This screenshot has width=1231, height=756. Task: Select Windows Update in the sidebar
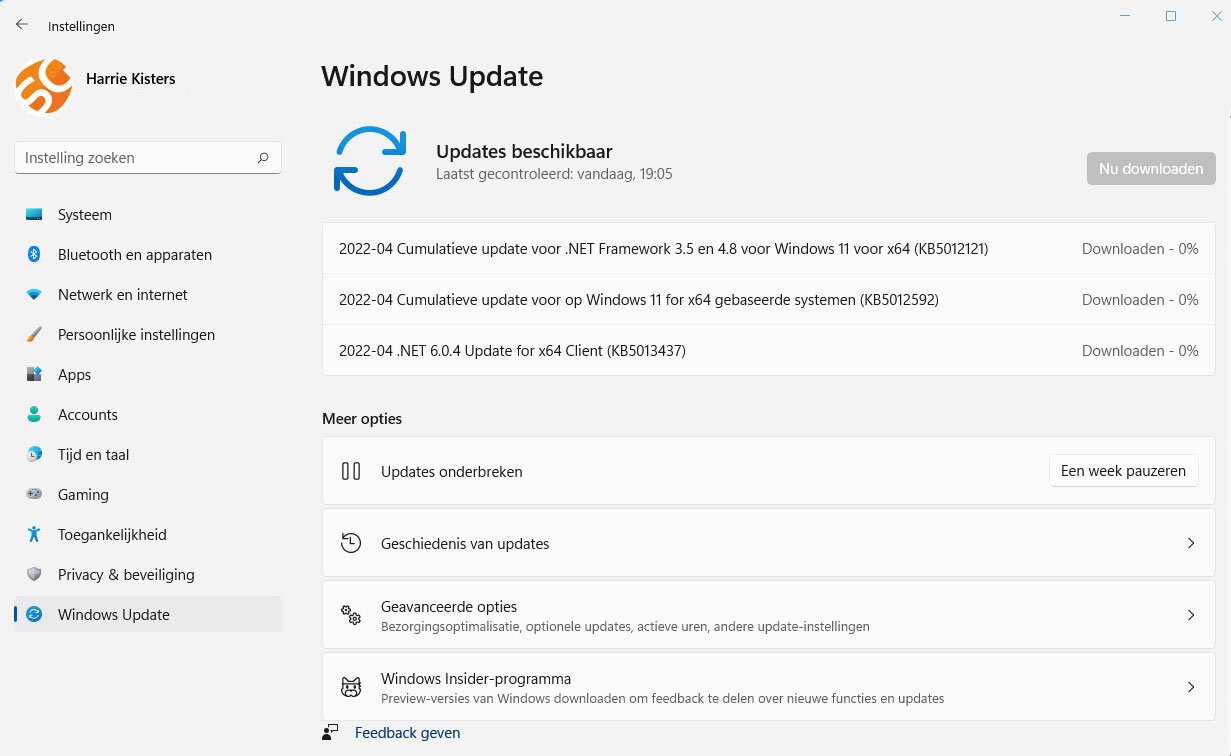[148, 615]
